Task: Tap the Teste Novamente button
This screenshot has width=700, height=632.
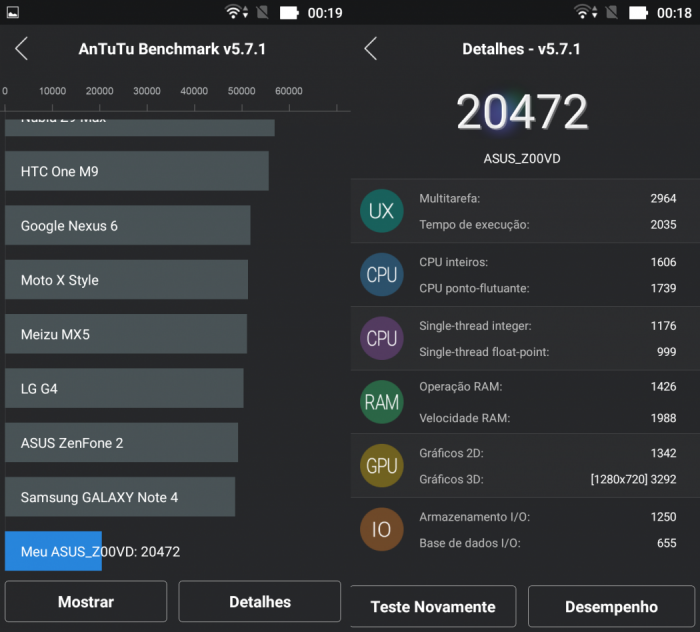Action: (433, 606)
